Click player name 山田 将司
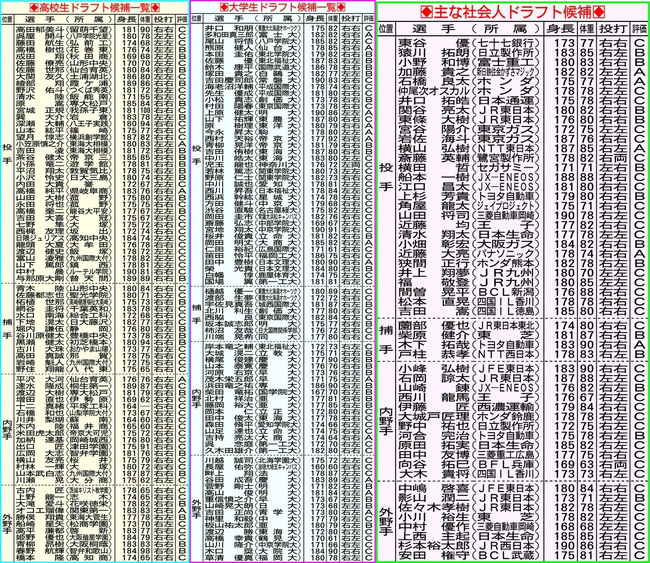This screenshot has height=563, width=650. (x=434, y=216)
